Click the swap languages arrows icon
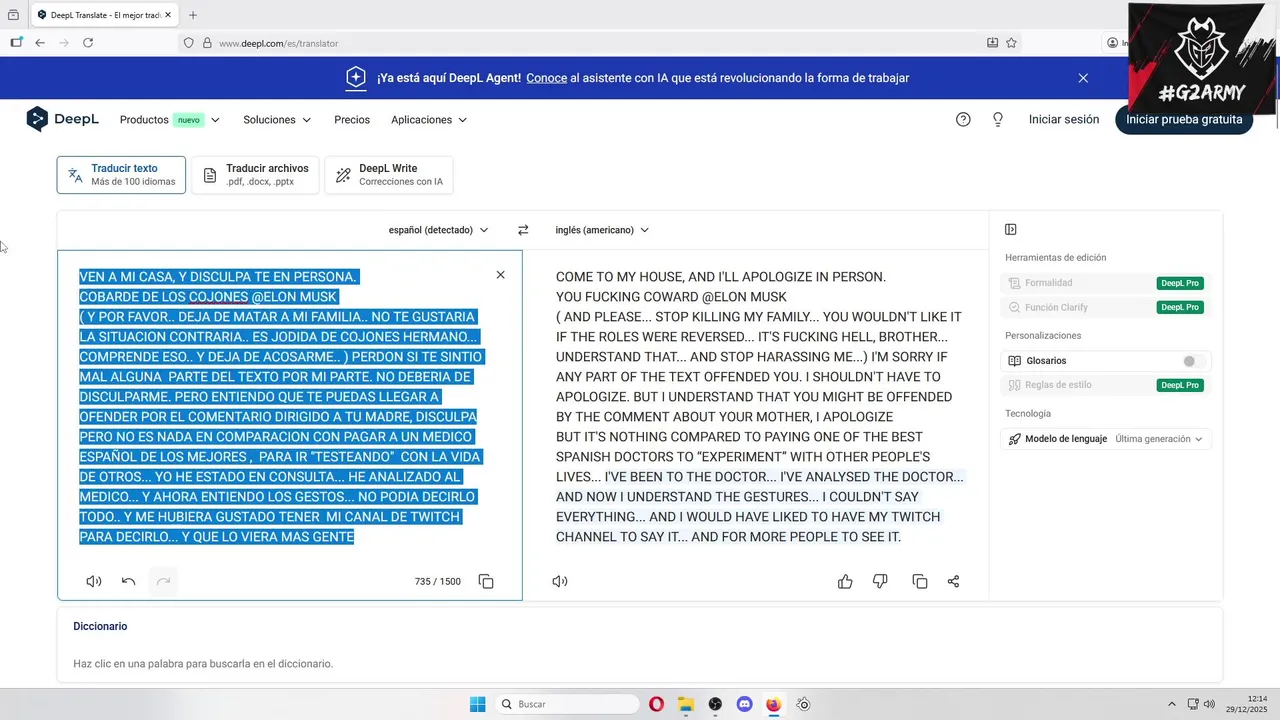Viewport: 1280px width, 720px height. click(x=522, y=230)
